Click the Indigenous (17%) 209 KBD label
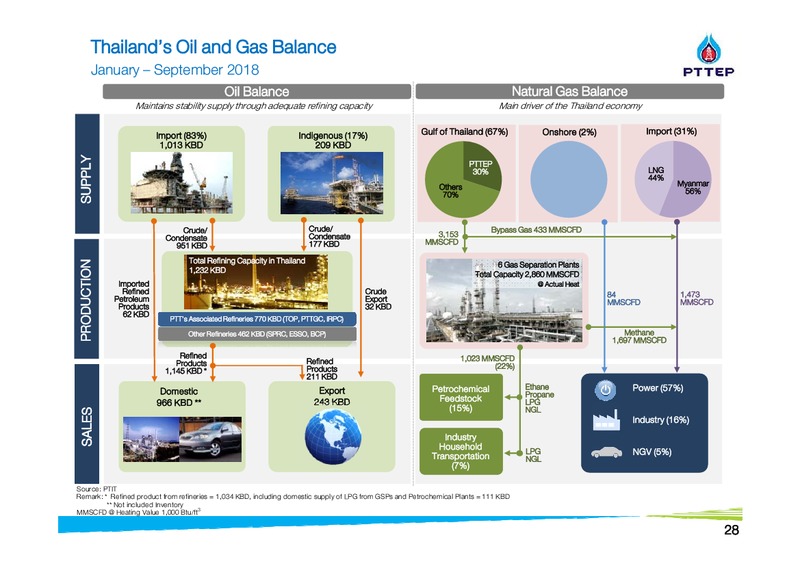The image size is (800, 566). click(333, 140)
